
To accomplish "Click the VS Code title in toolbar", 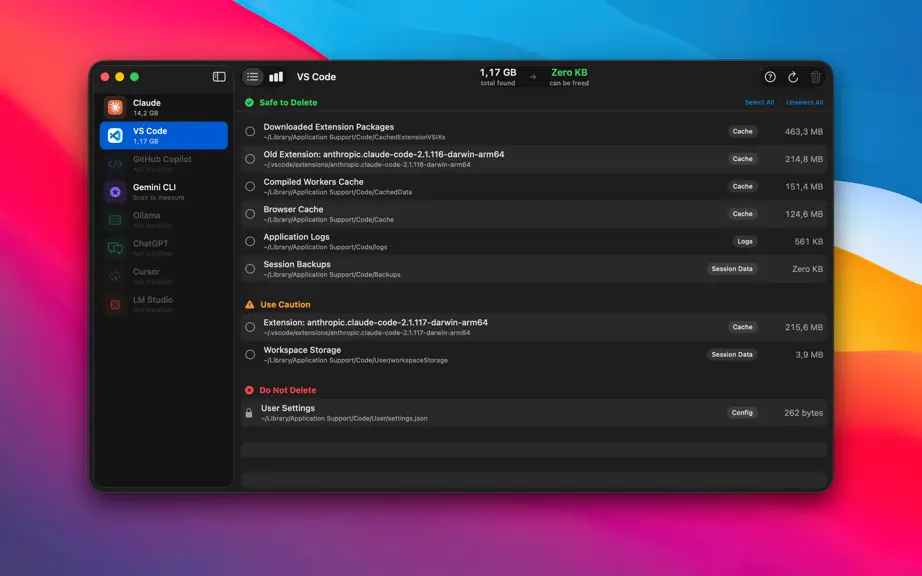I will [316, 77].
